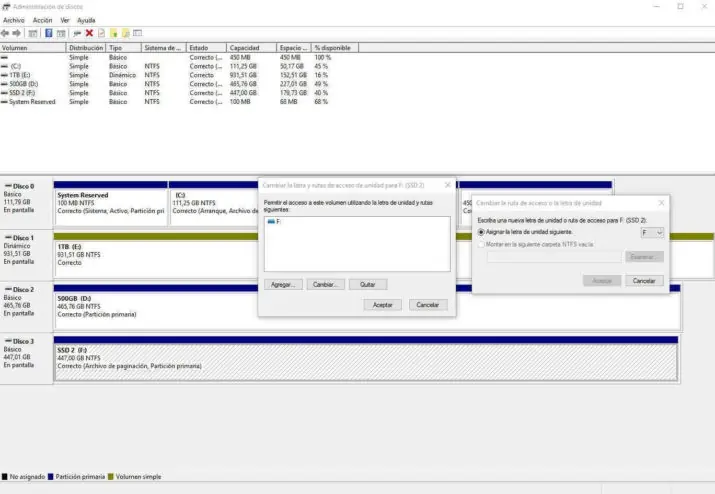This screenshot has width=715, height=494.
Task: Click the '50,17 GB' free space cell
Action: (x=292, y=66)
